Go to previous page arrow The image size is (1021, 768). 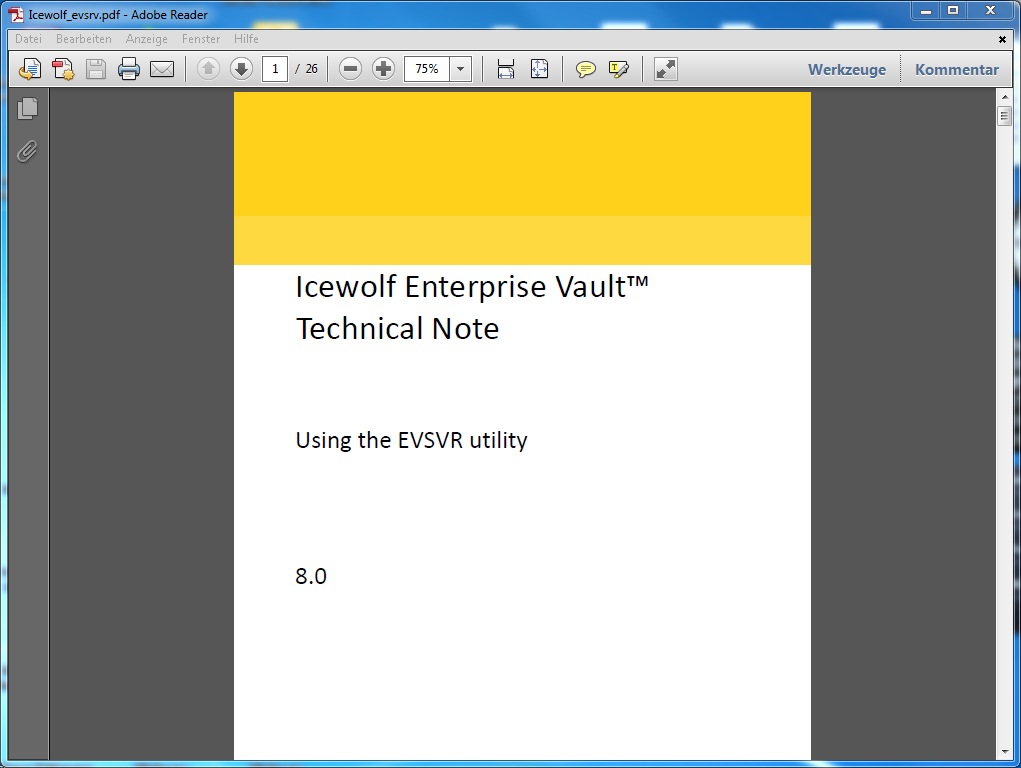click(x=208, y=68)
